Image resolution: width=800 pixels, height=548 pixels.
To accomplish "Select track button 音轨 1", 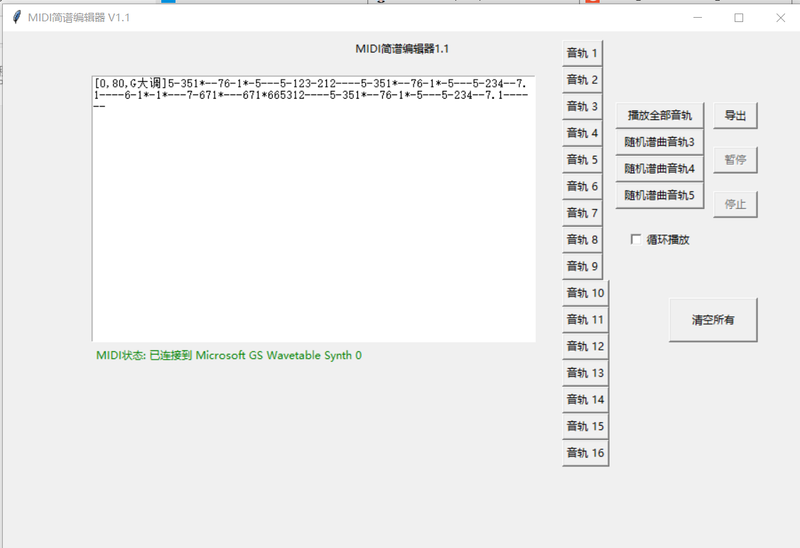I will click(582, 53).
